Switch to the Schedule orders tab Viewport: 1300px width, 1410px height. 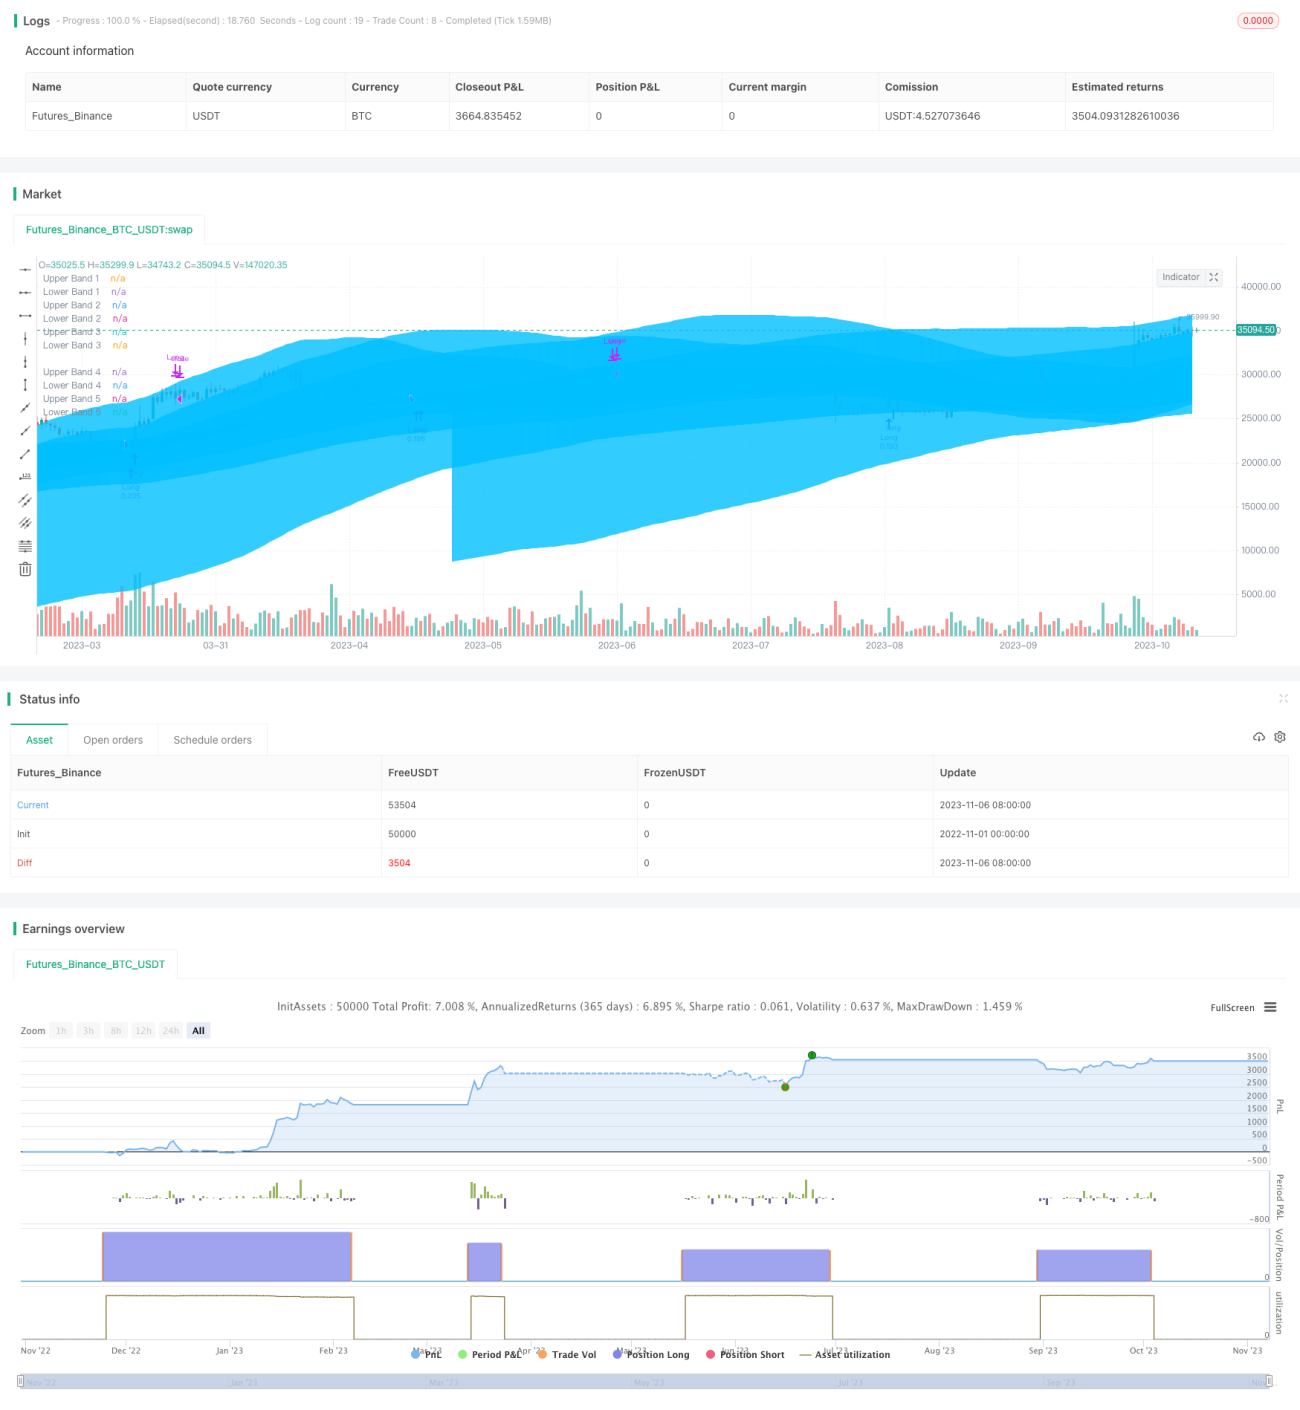(x=212, y=739)
